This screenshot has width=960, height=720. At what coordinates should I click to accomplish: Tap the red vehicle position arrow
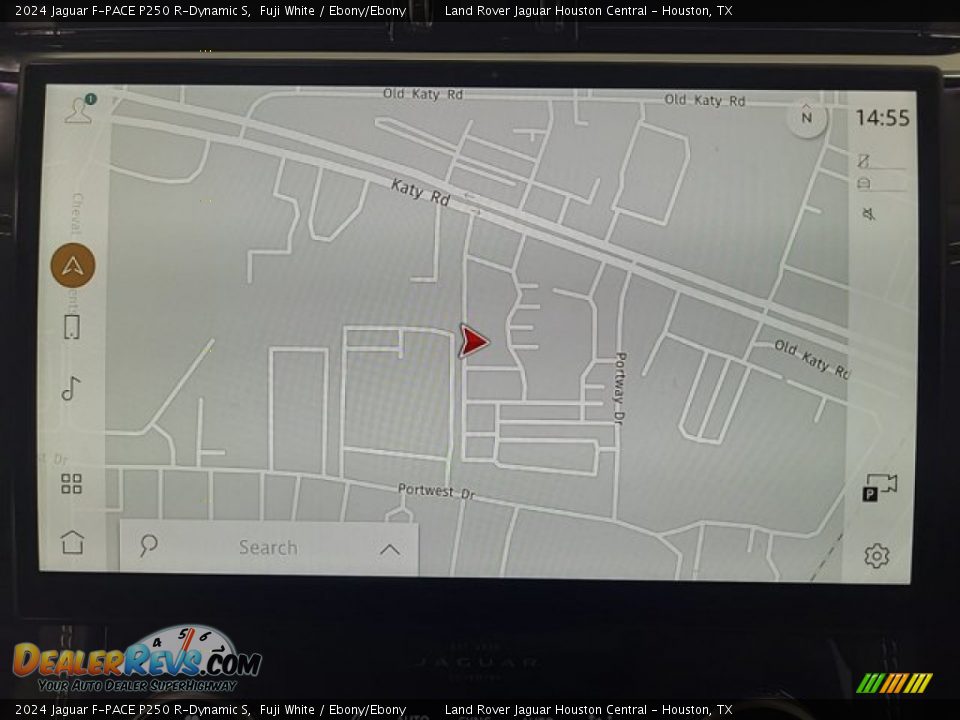coord(473,341)
